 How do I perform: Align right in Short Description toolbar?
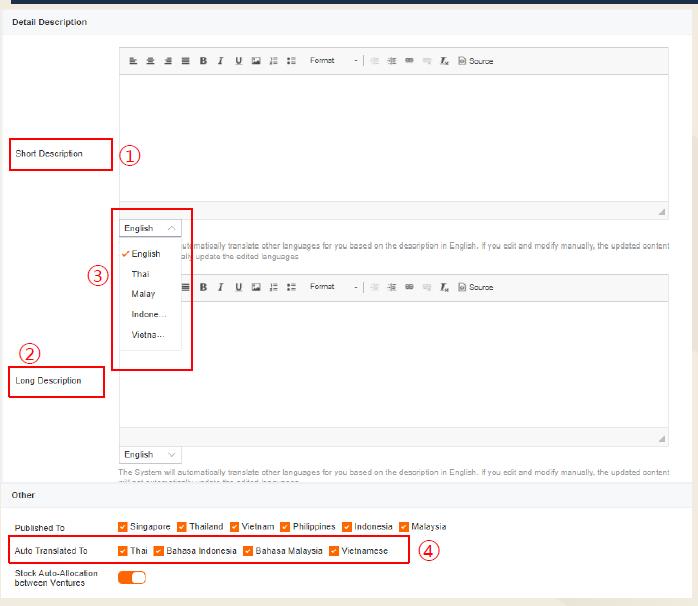click(168, 61)
